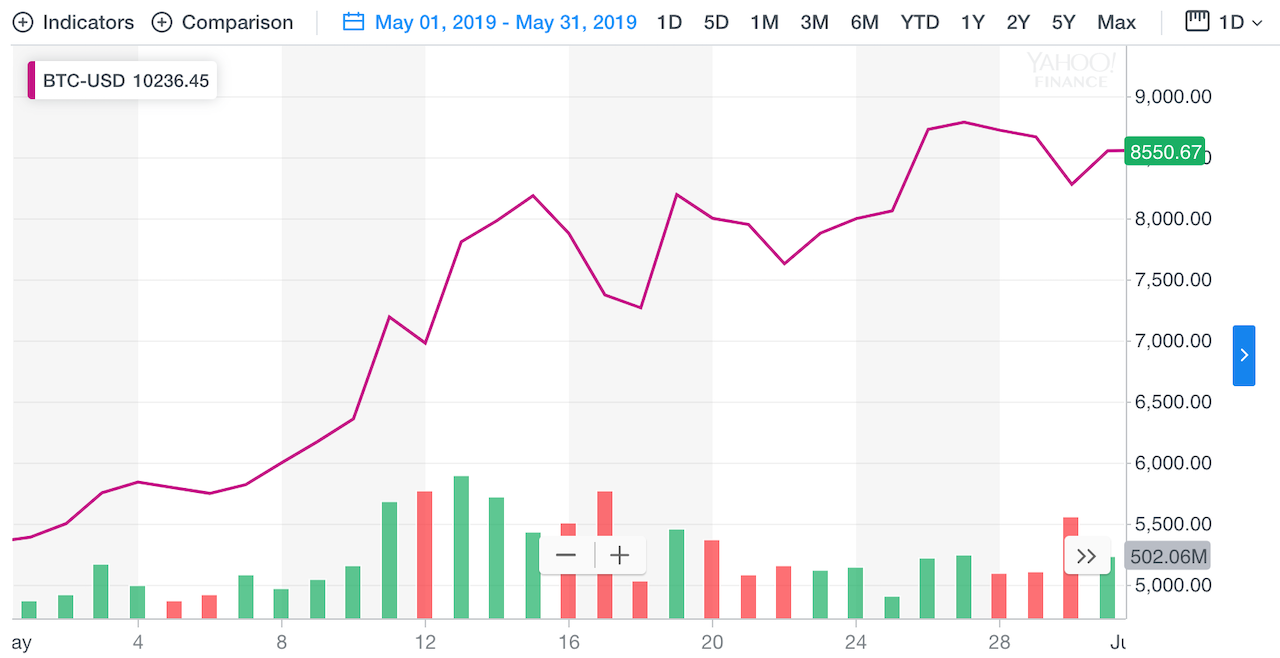The width and height of the screenshot is (1280, 658).
Task: Select the Max time range
Action: click(x=1116, y=22)
